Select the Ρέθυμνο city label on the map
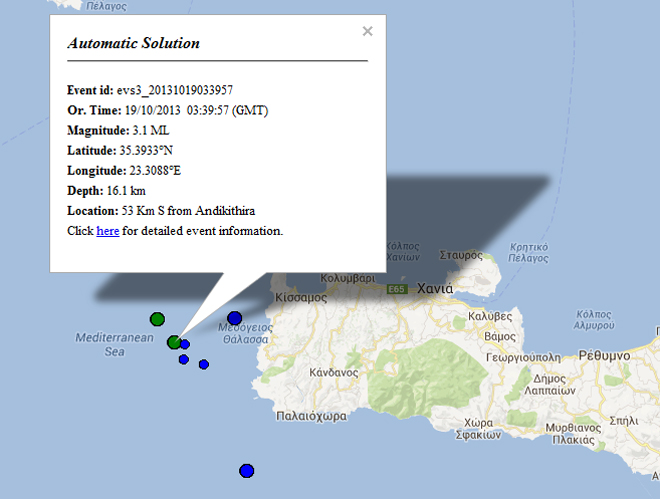This screenshot has width=660, height=499. point(603,355)
